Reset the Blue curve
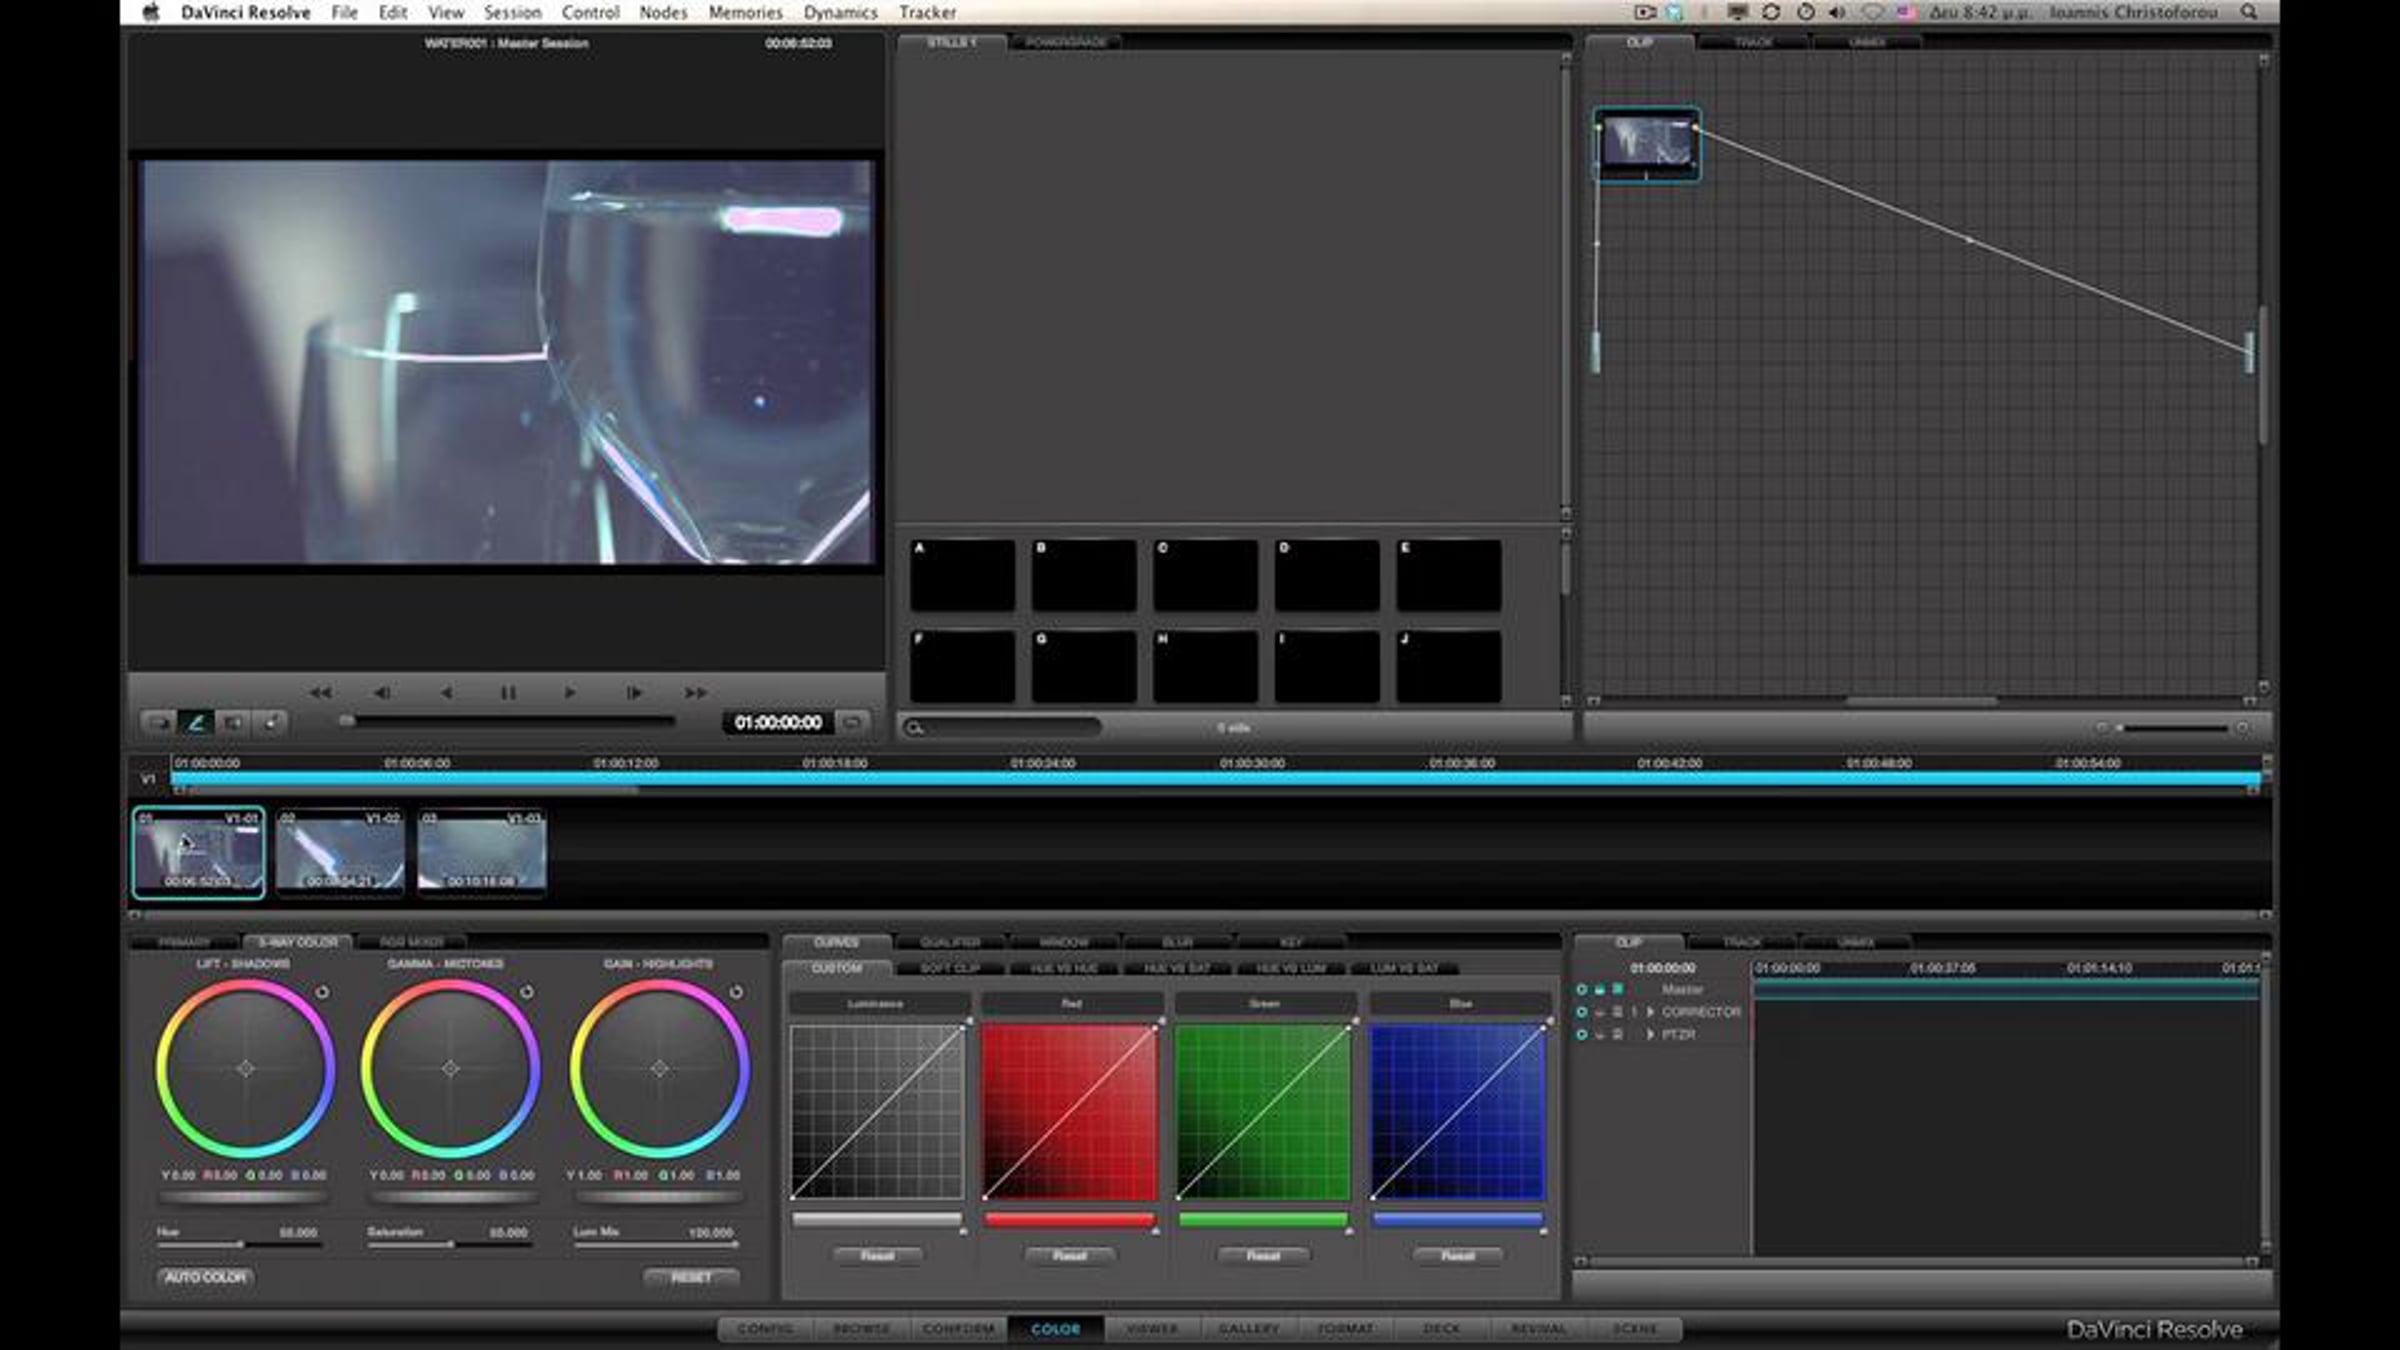 point(1457,1256)
